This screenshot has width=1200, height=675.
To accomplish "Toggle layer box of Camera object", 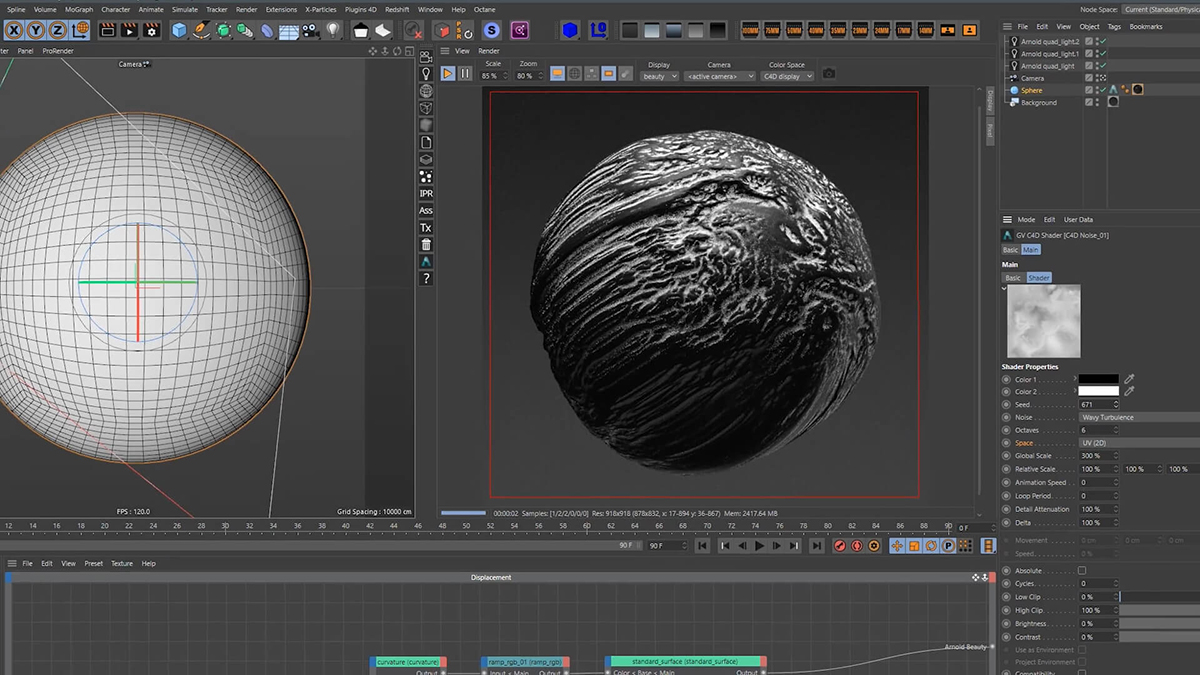I will coord(1090,78).
